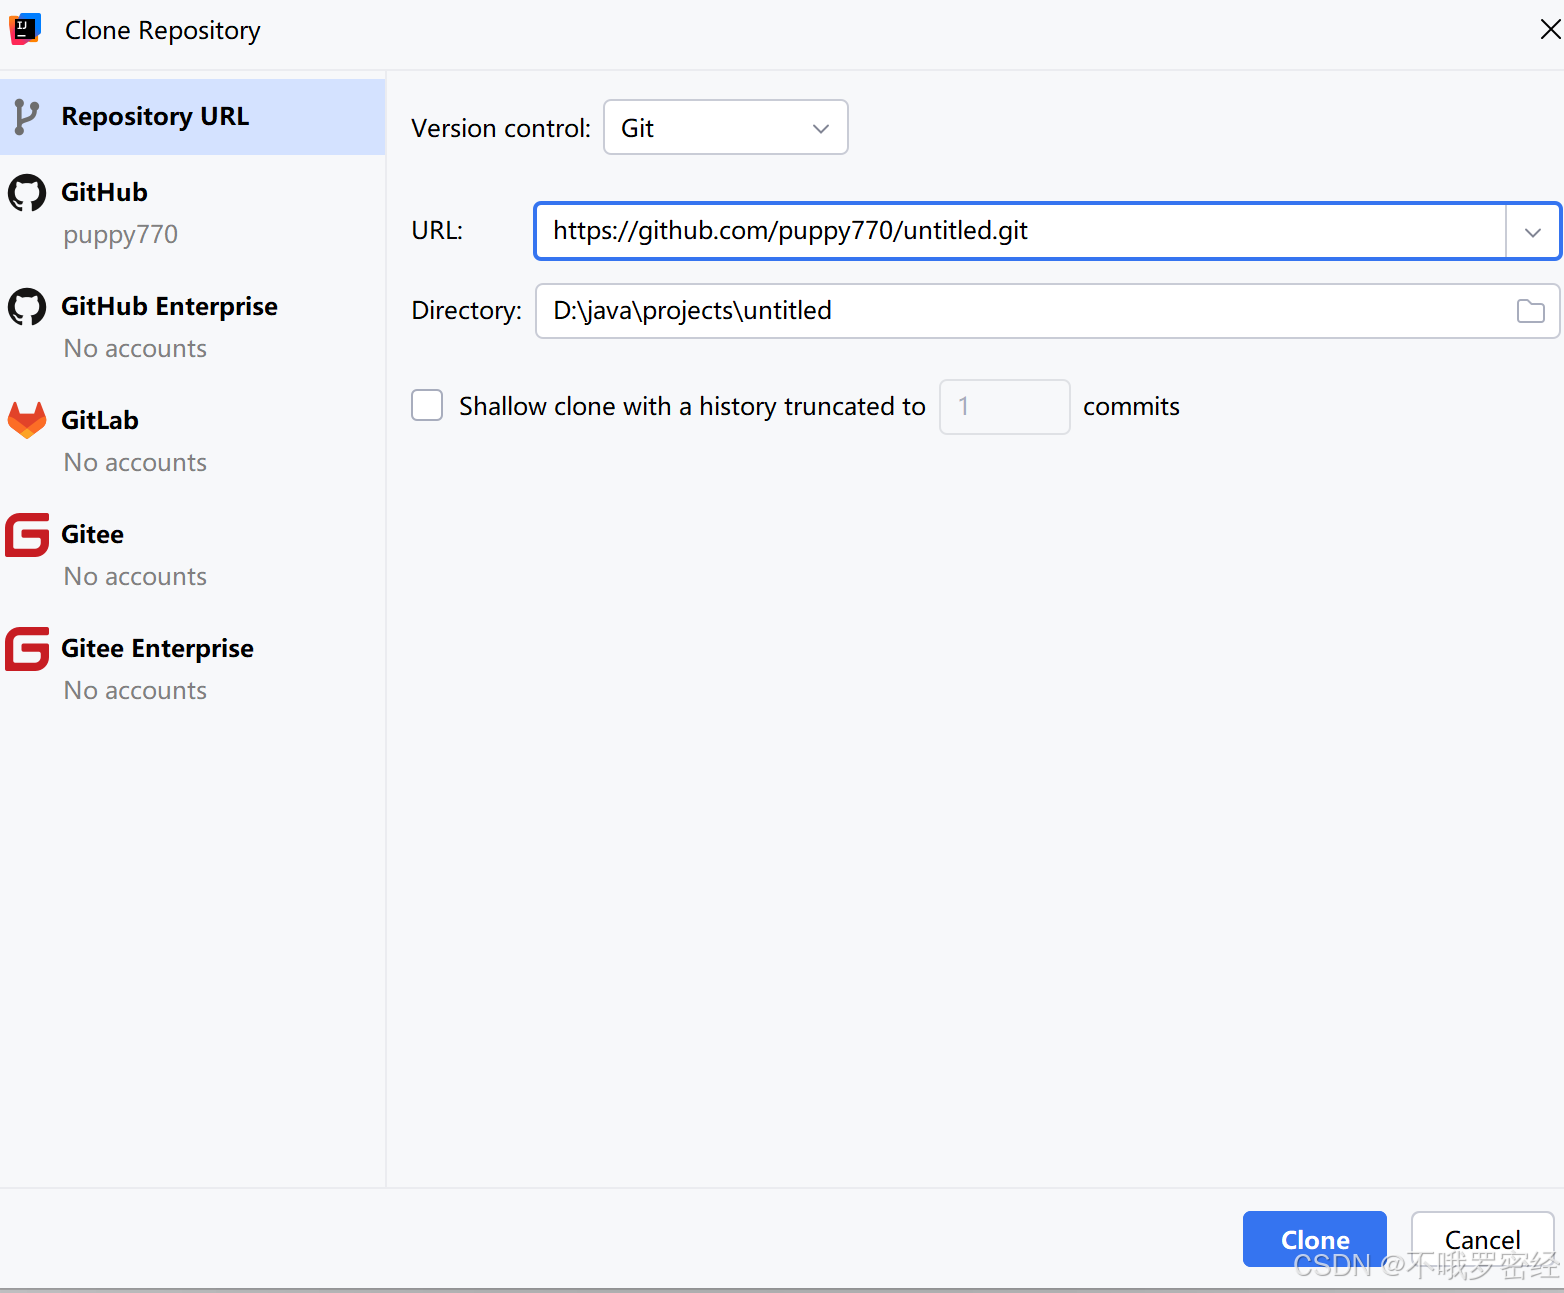Image resolution: width=1564 pixels, height=1293 pixels.
Task: Click 'No accounts' under Gitee Enterprise
Action: (135, 690)
